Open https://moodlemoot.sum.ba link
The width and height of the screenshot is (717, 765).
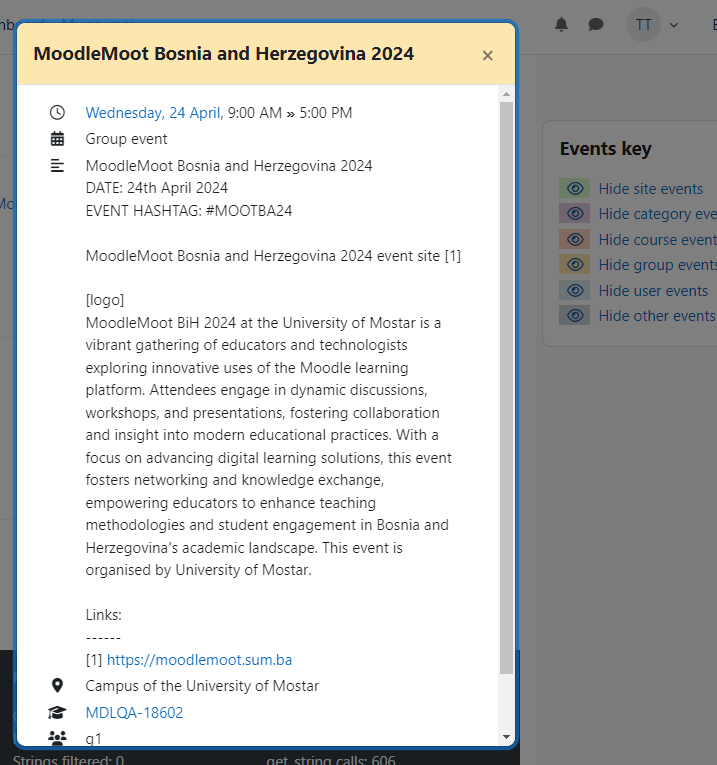click(199, 660)
